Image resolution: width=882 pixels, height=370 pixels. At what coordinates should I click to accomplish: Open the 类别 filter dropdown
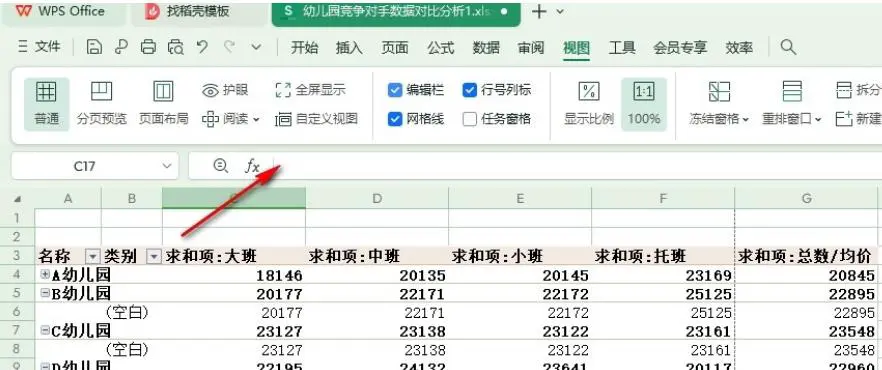click(154, 256)
